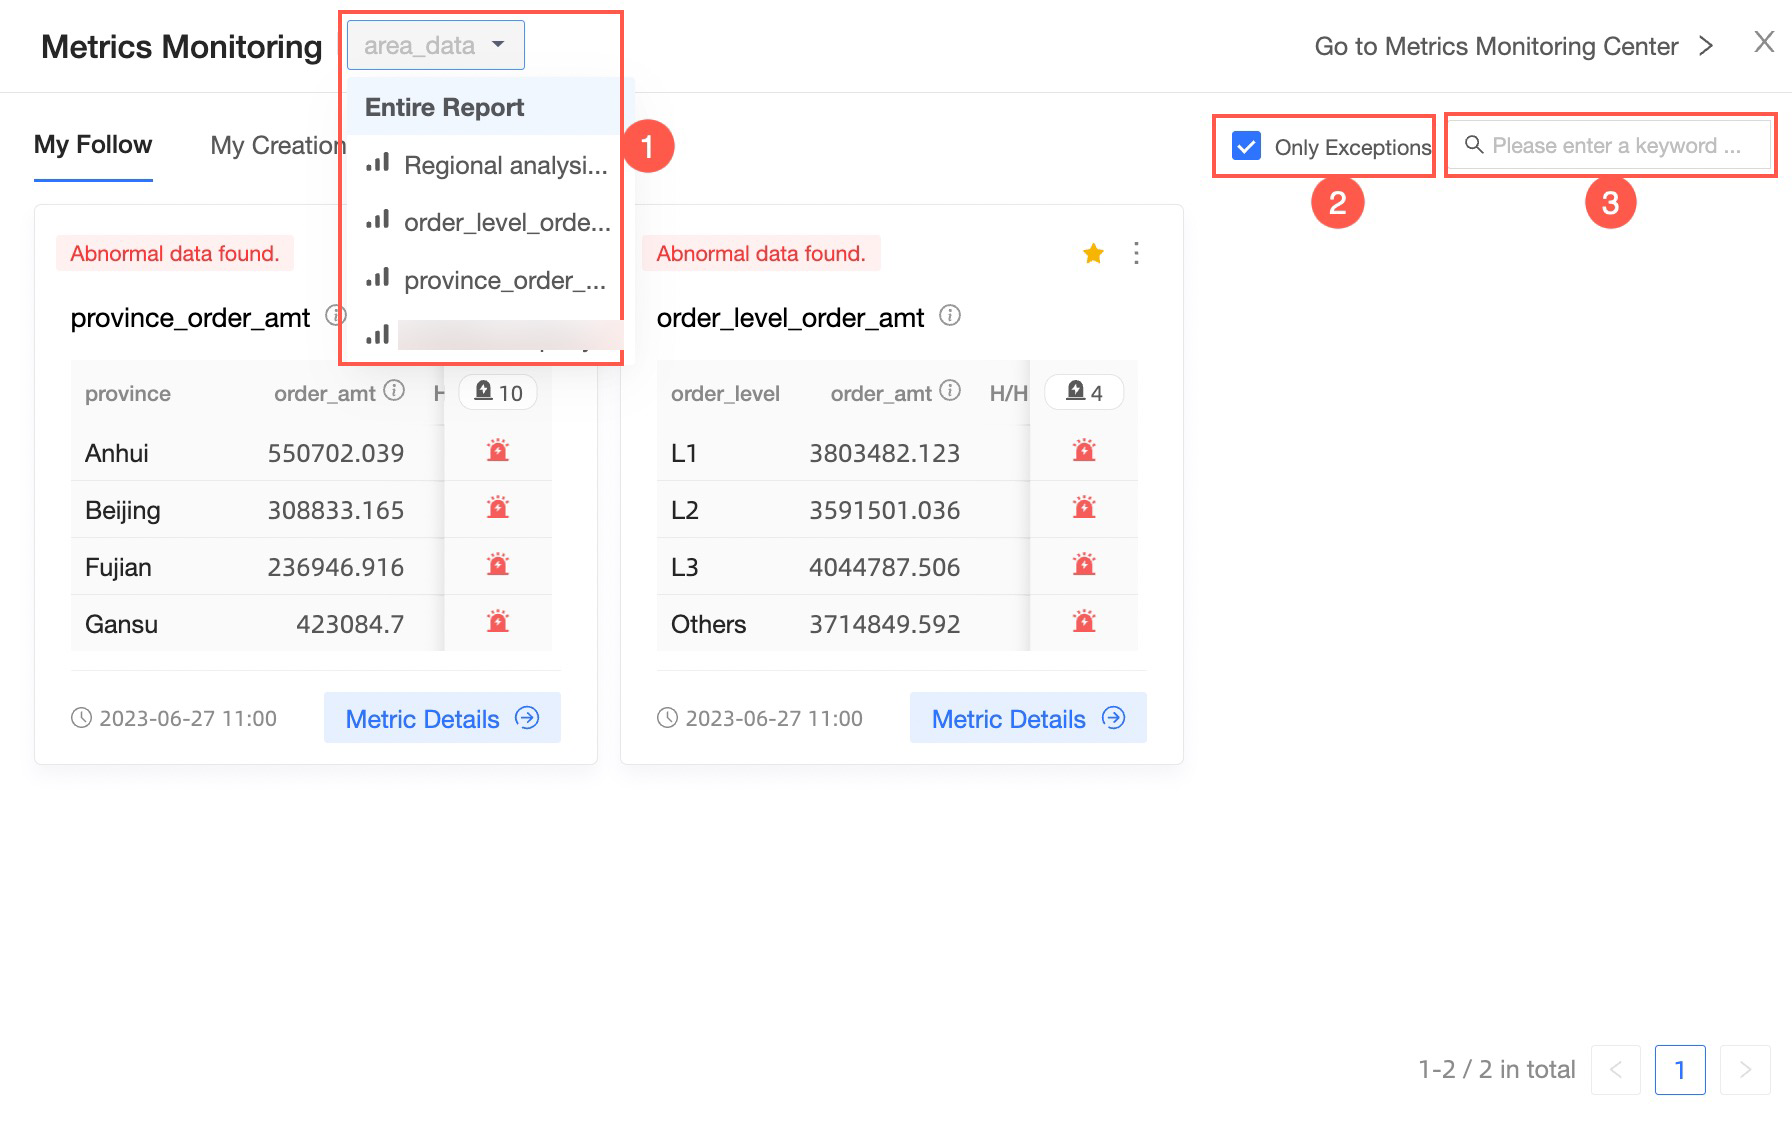Open Metric Details for order_level_order_amt
The image size is (1792, 1142).
point(1028,718)
